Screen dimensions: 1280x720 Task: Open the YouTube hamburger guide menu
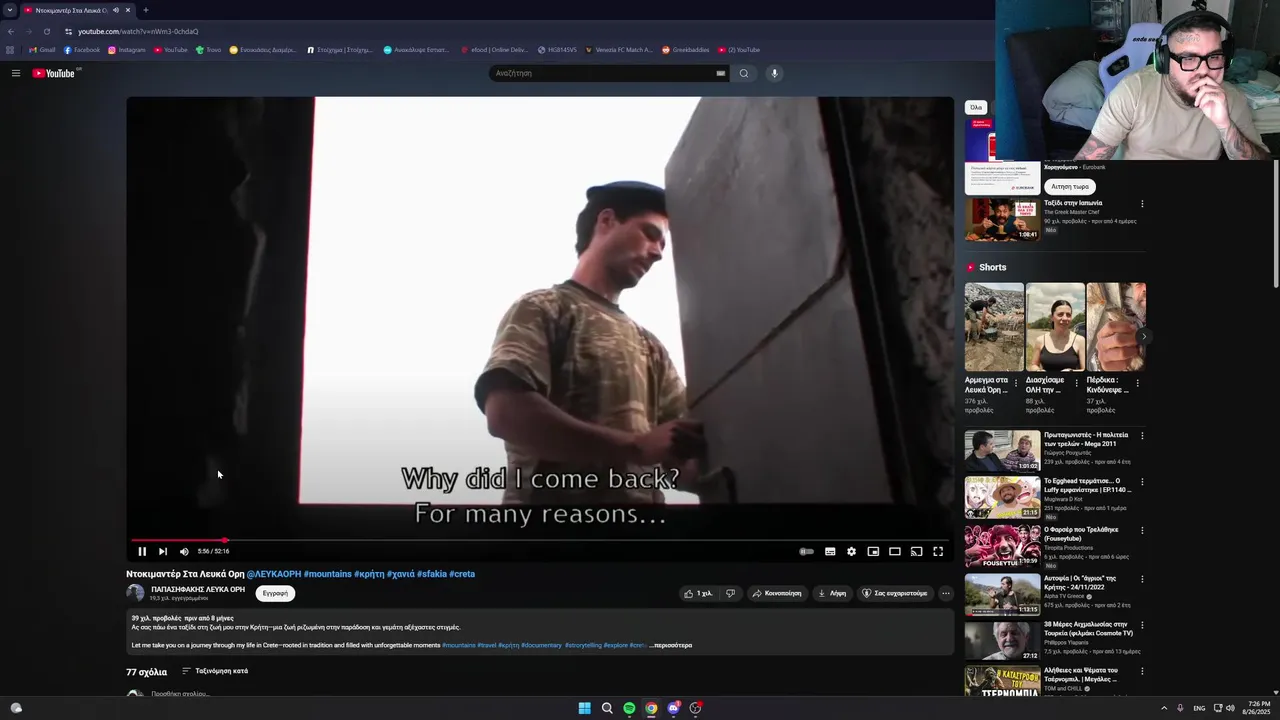pos(15,73)
